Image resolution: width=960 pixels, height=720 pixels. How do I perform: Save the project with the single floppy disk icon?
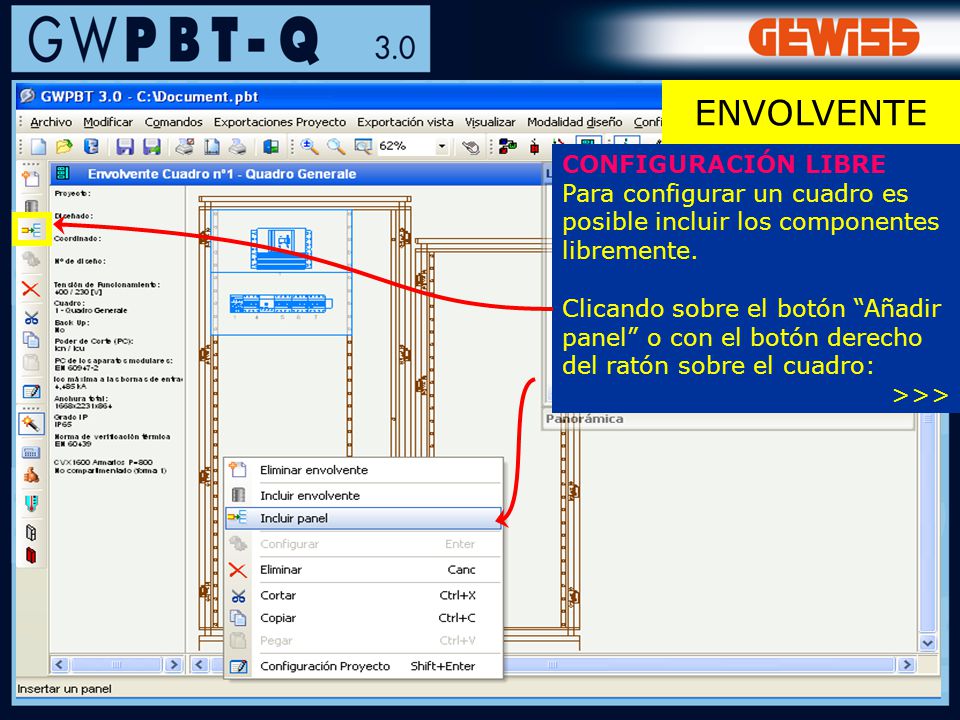(125, 147)
